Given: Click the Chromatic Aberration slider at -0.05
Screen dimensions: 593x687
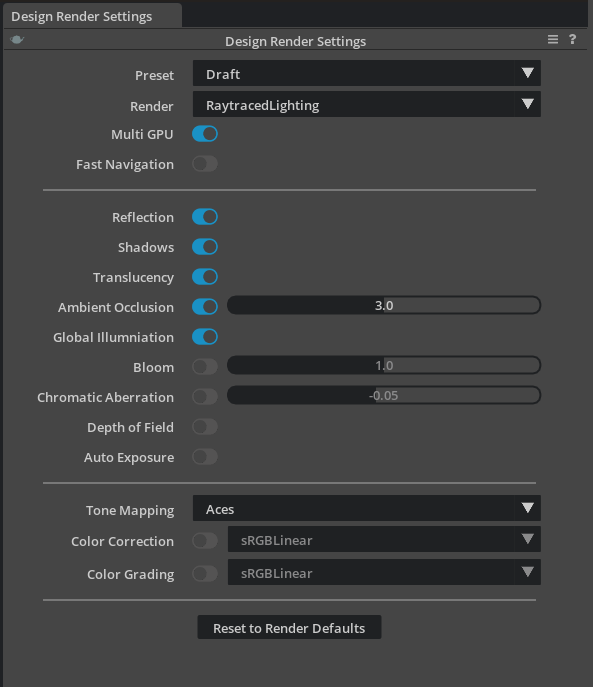Looking at the screenshot, I should pos(383,395).
